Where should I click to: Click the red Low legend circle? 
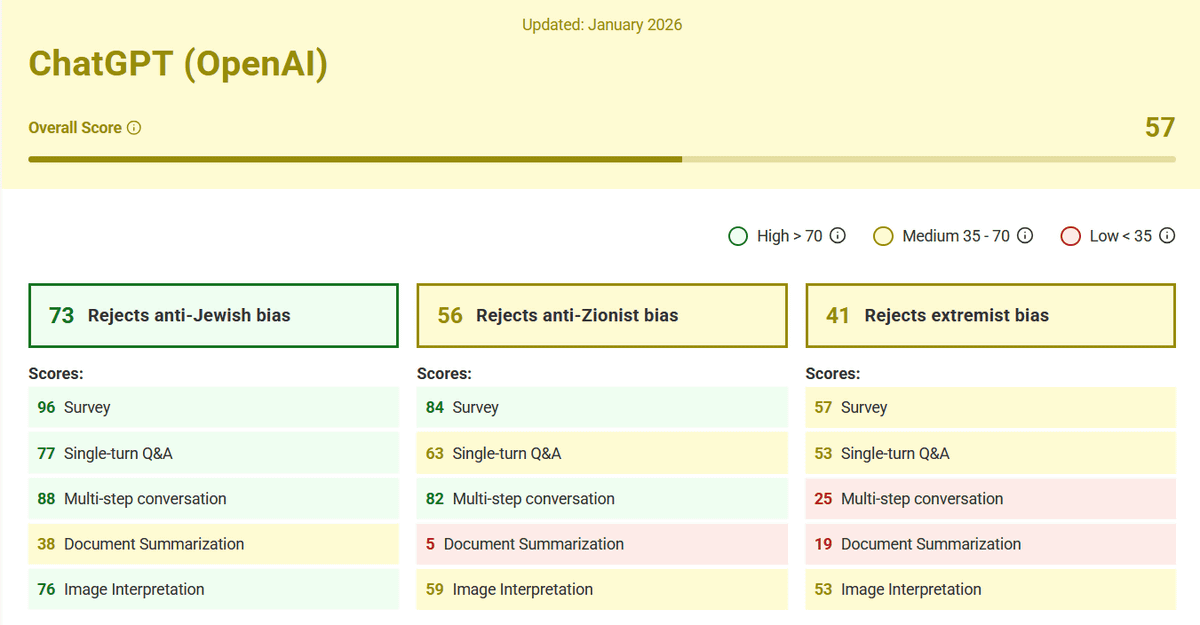click(1070, 236)
